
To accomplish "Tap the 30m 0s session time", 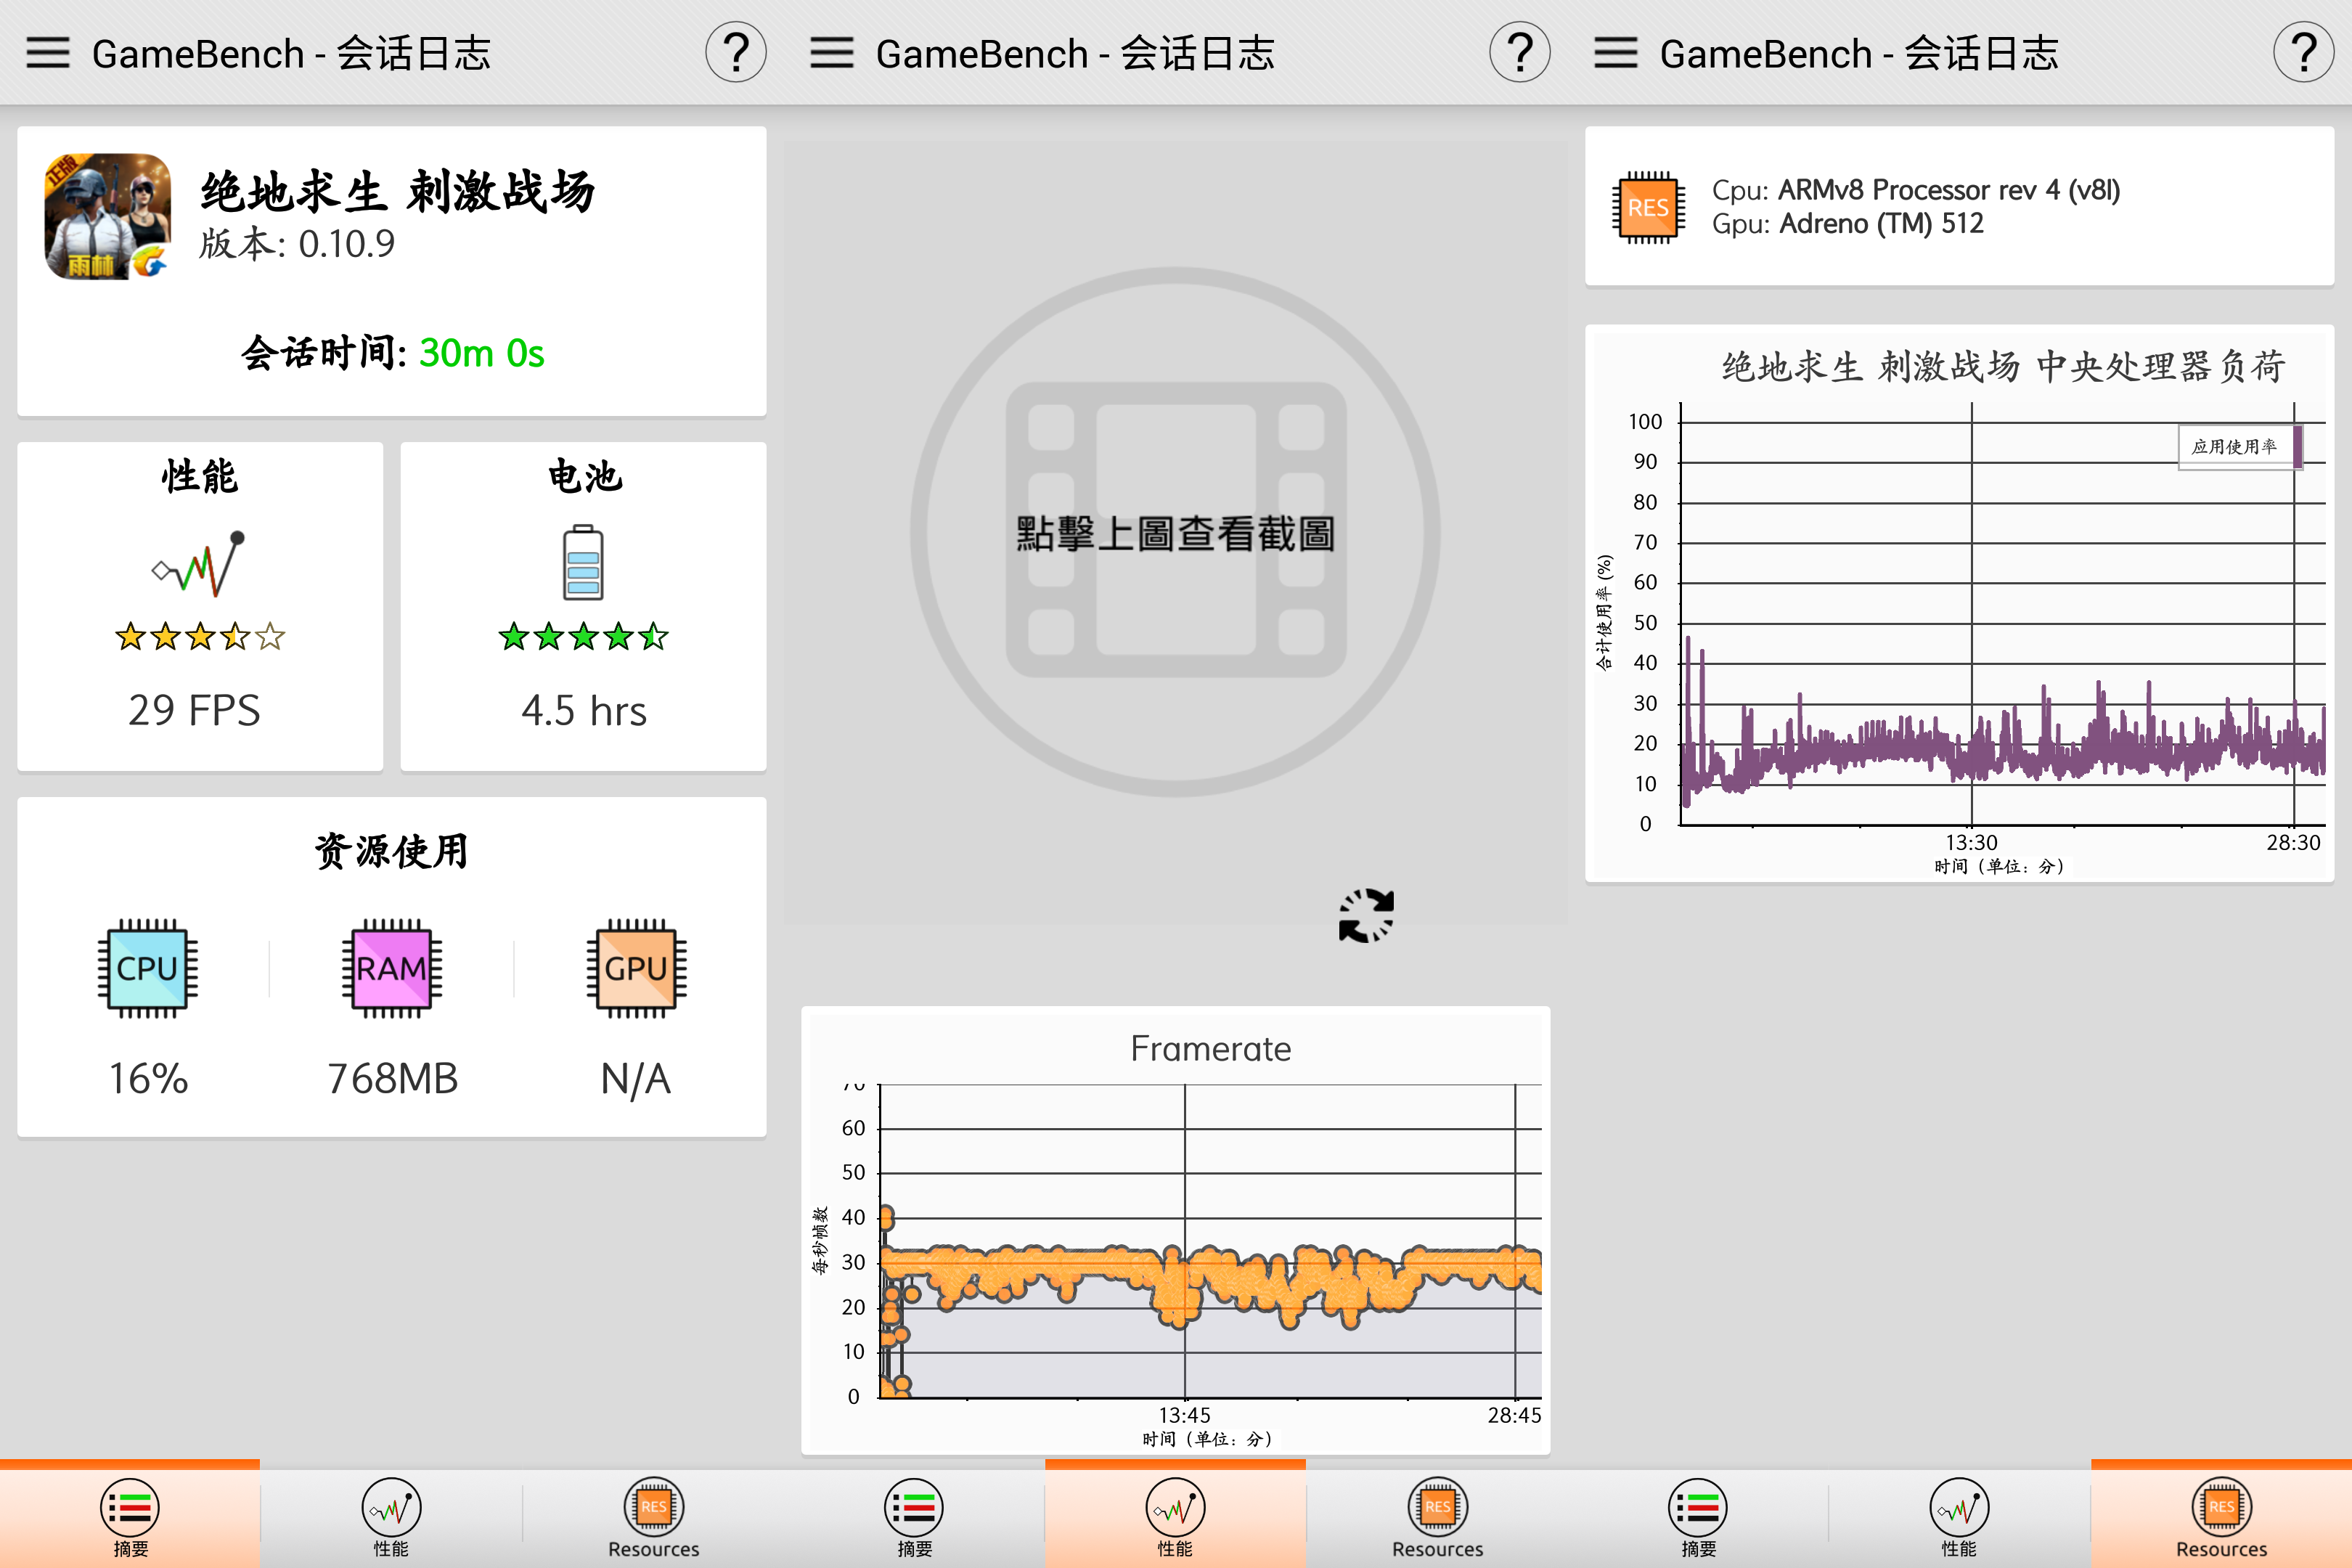I will [x=482, y=353].
